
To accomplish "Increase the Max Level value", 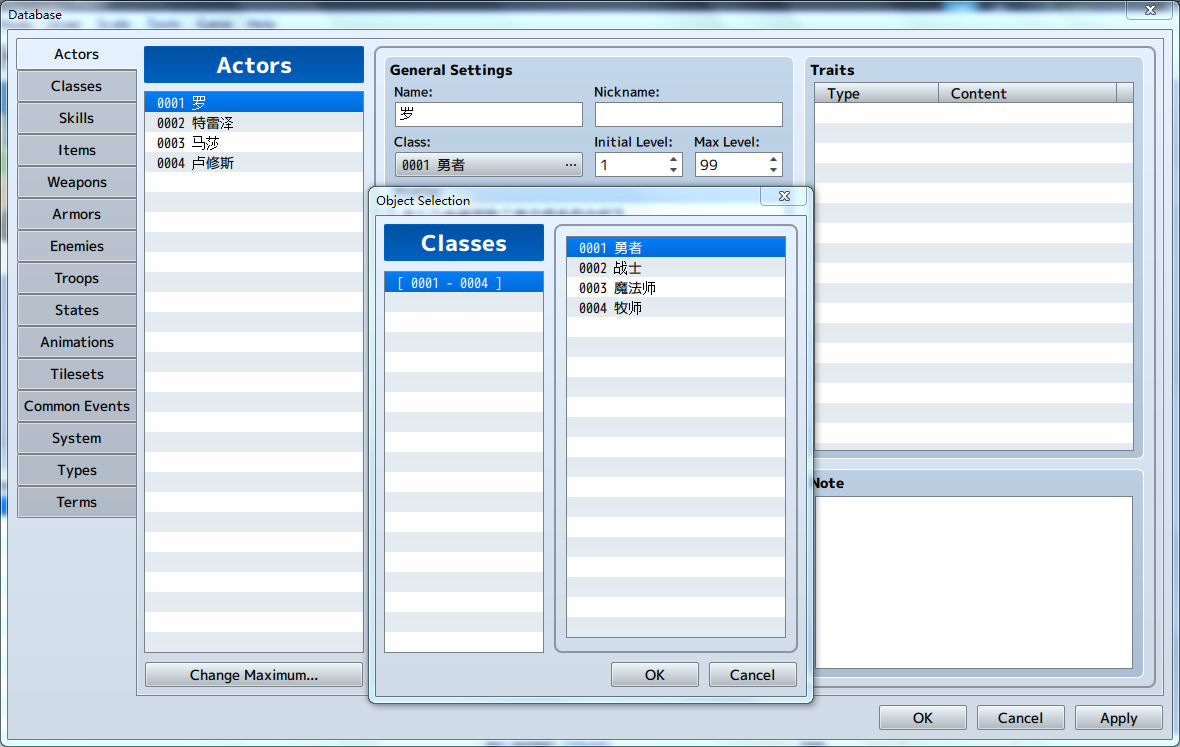I will (773, 159).
